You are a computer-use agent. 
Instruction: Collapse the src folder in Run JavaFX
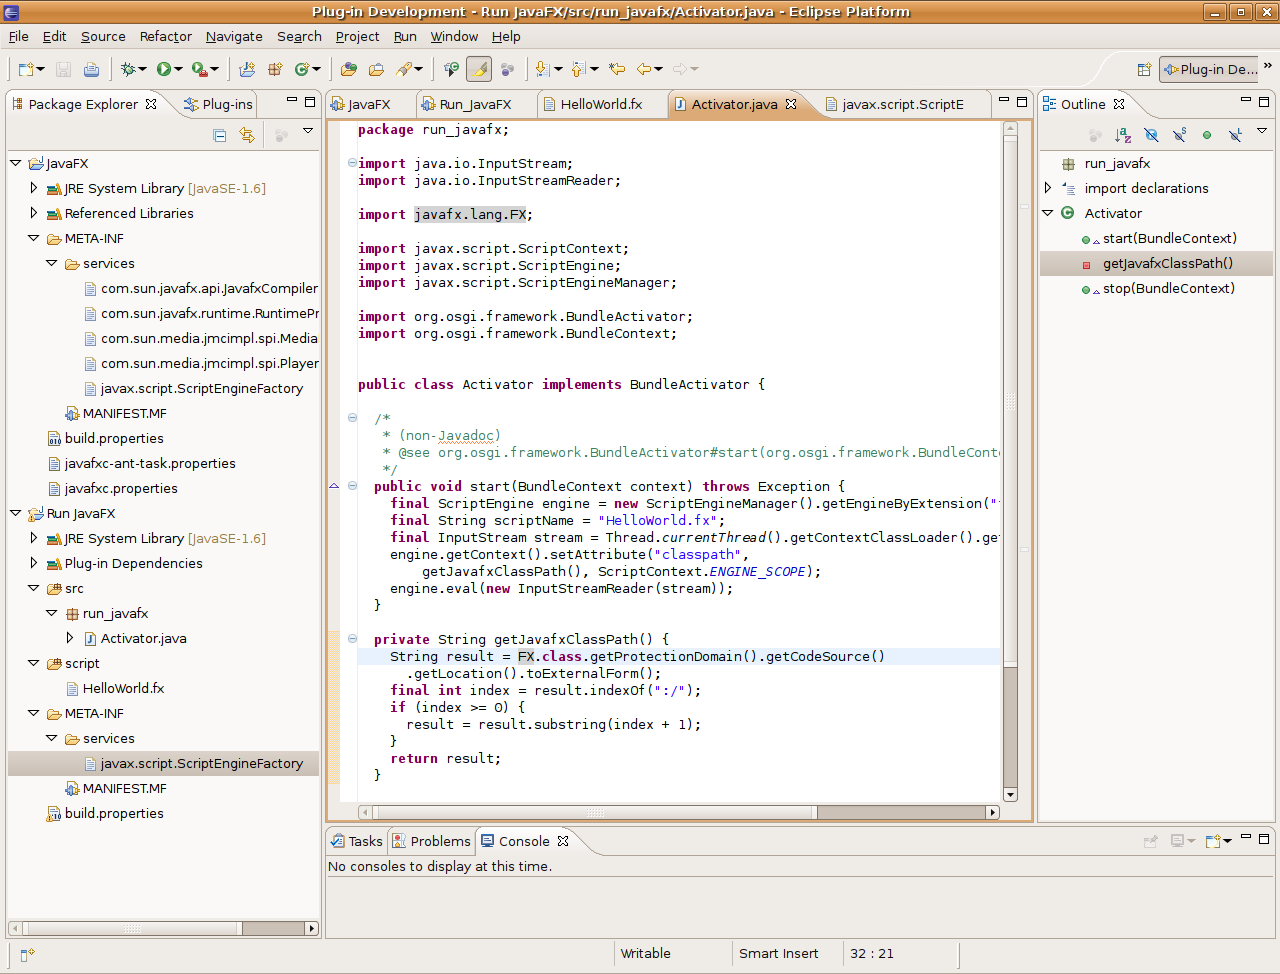(x=34, y=588)
